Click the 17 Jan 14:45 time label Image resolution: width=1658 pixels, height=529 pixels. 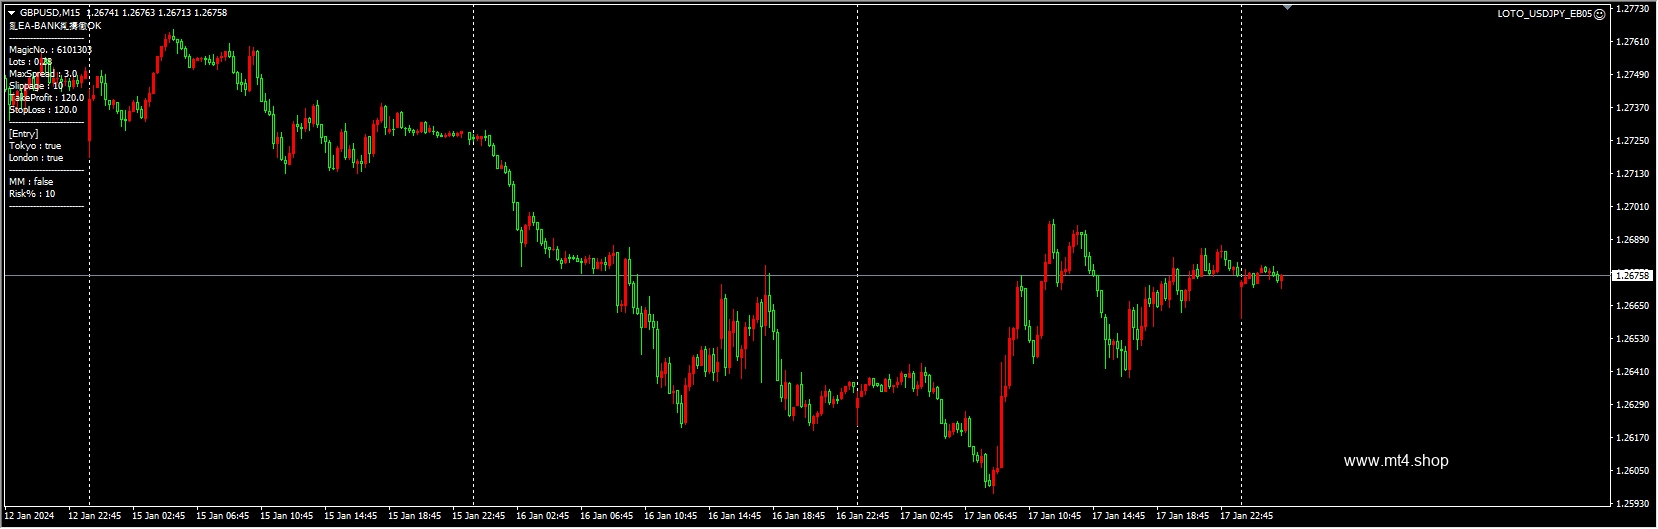click(x=1118, y=517)
